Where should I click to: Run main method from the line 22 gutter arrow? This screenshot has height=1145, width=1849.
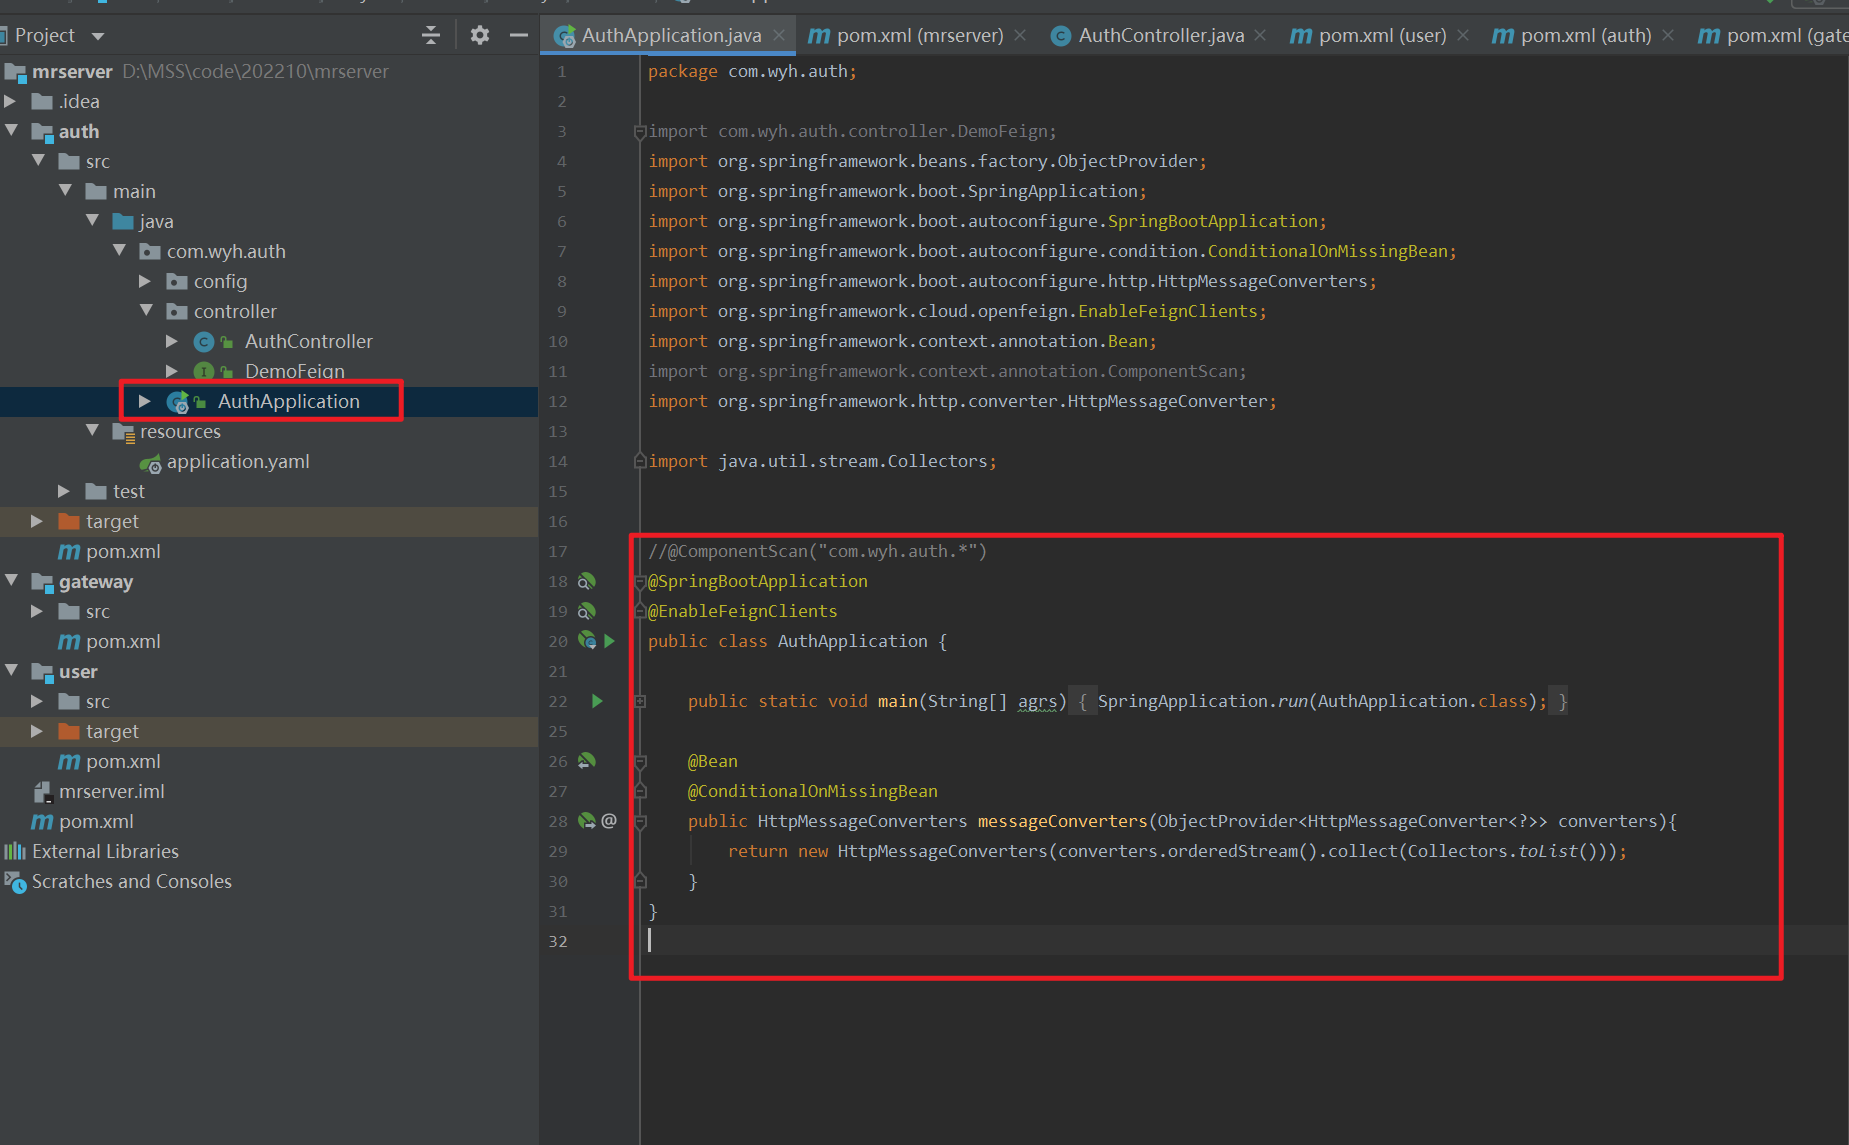(x=597, y=701)
